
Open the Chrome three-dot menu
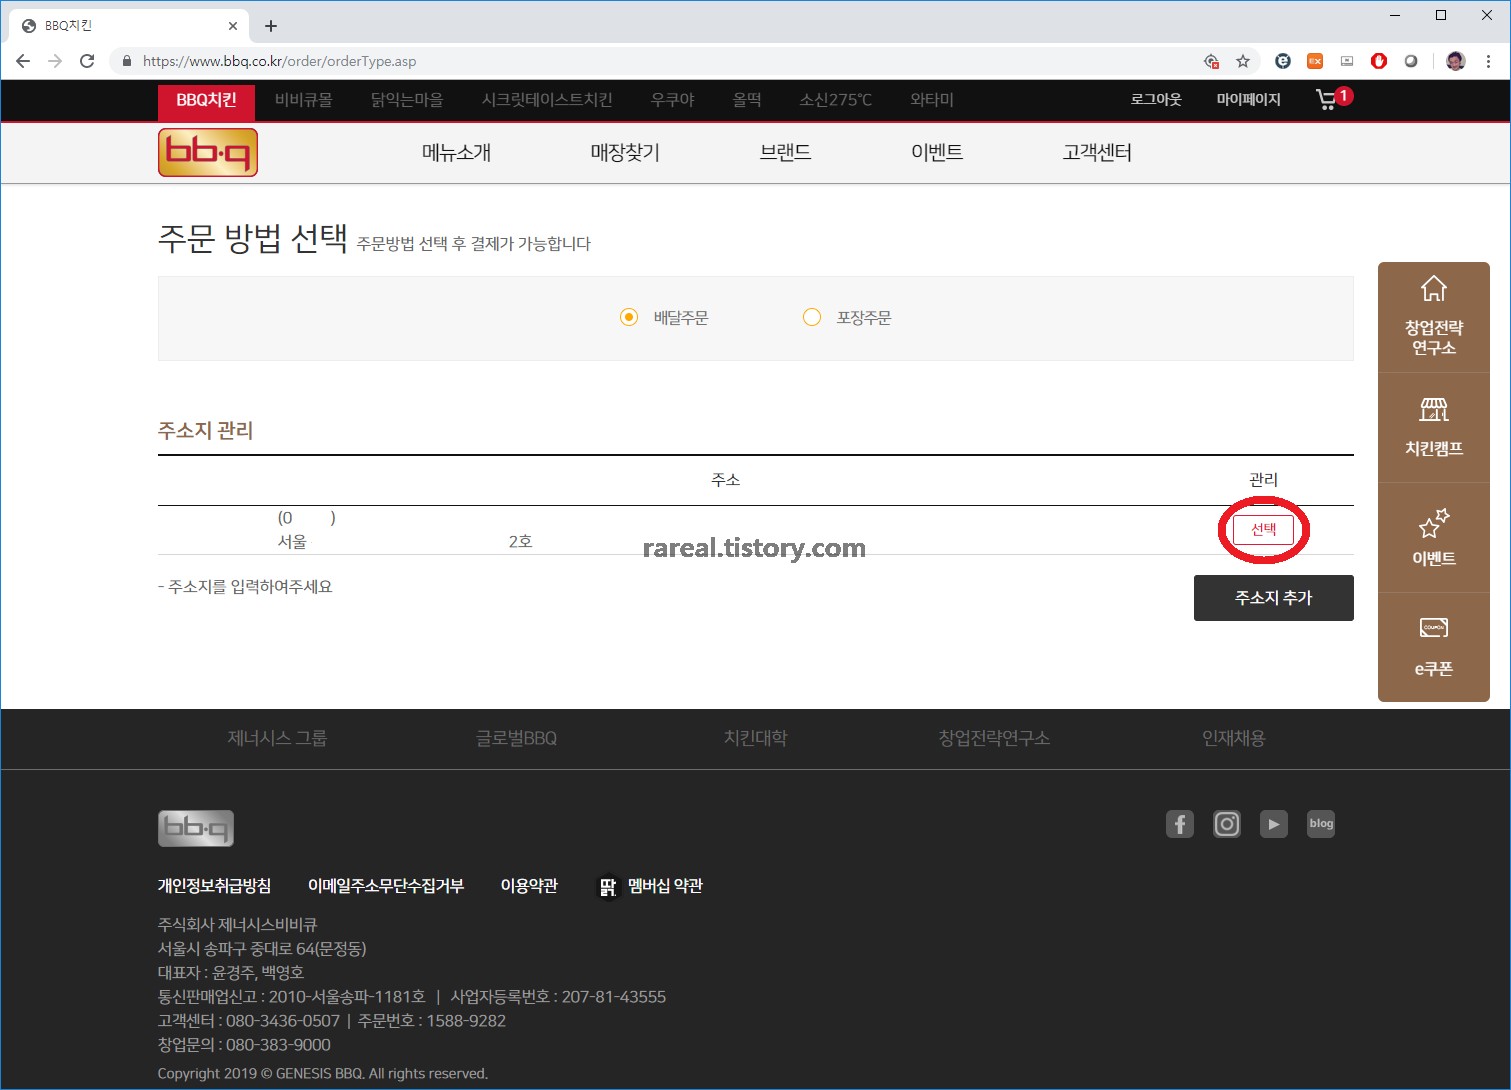(x=1488, y=61)
